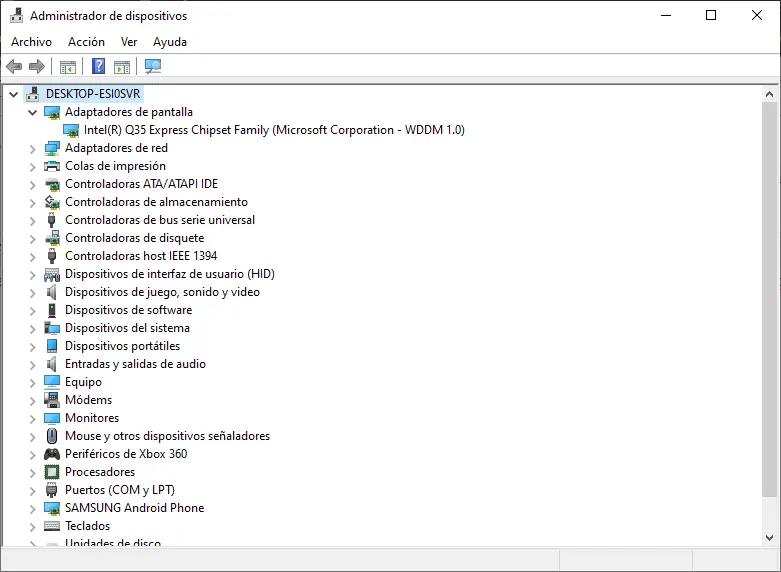Expand the Controladoras de bus serie universal
This screenshot has width=781, height=572.
click(x=32, y=220)
